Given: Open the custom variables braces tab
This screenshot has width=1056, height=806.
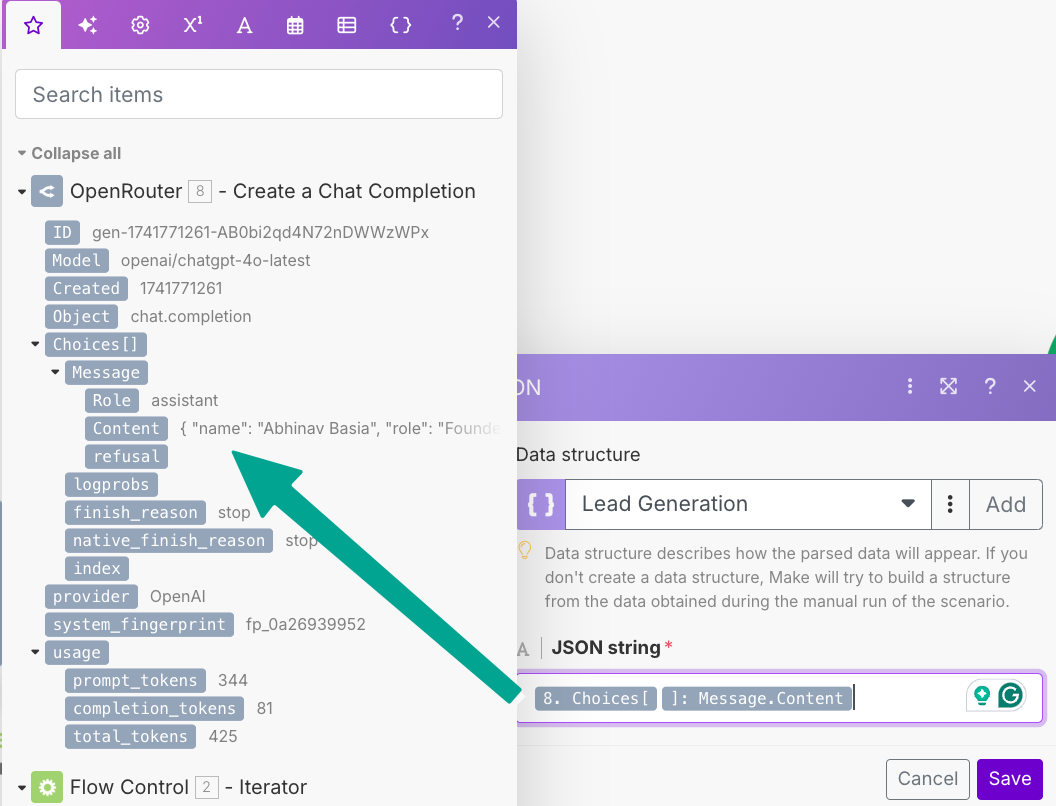Looking at the screenshot, I should click(x=400, y=26).
